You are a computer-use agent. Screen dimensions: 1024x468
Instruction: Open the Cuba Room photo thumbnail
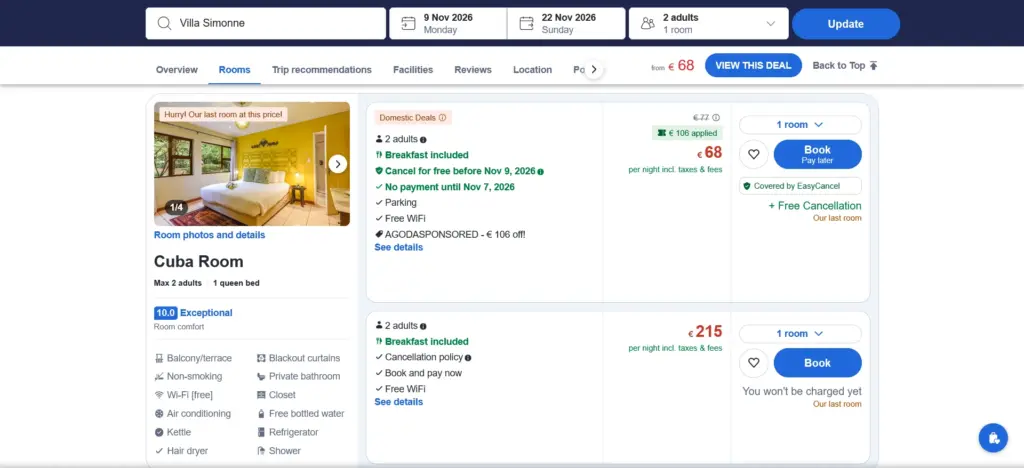[252, 164]
